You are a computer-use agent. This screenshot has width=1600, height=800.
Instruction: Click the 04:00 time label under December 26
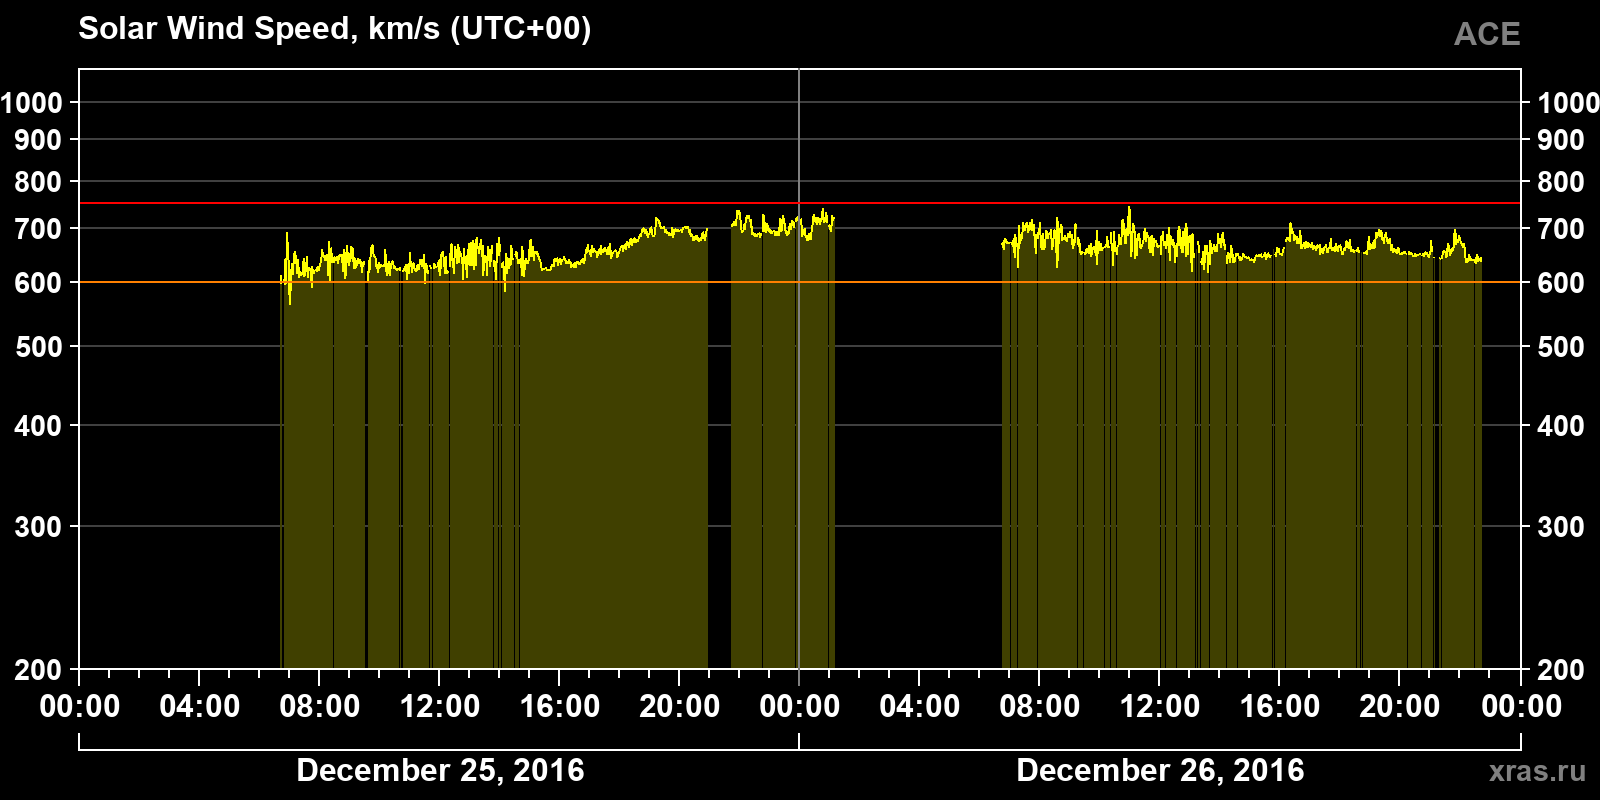click(920, 707)
